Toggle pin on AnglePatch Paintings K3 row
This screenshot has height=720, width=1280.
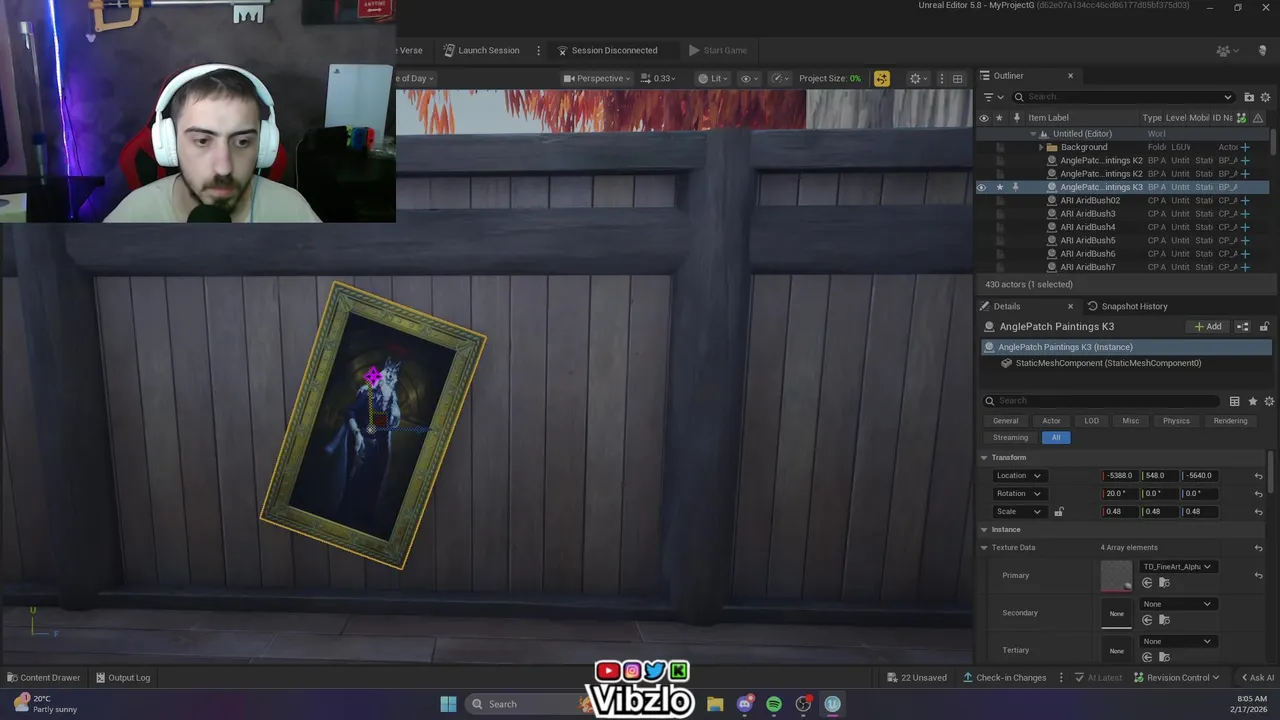(1015, 187)
